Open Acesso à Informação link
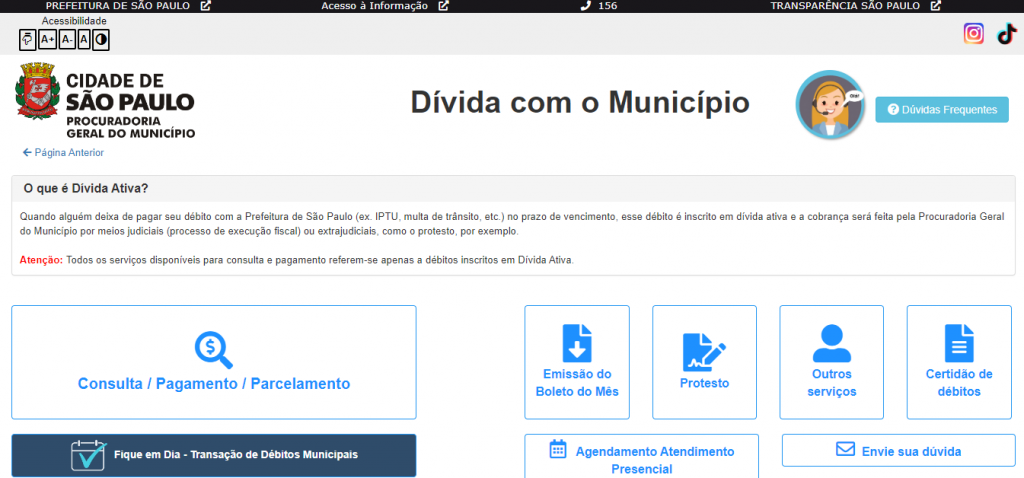This screenshot has width=1024, height=478. click(384, 6)
